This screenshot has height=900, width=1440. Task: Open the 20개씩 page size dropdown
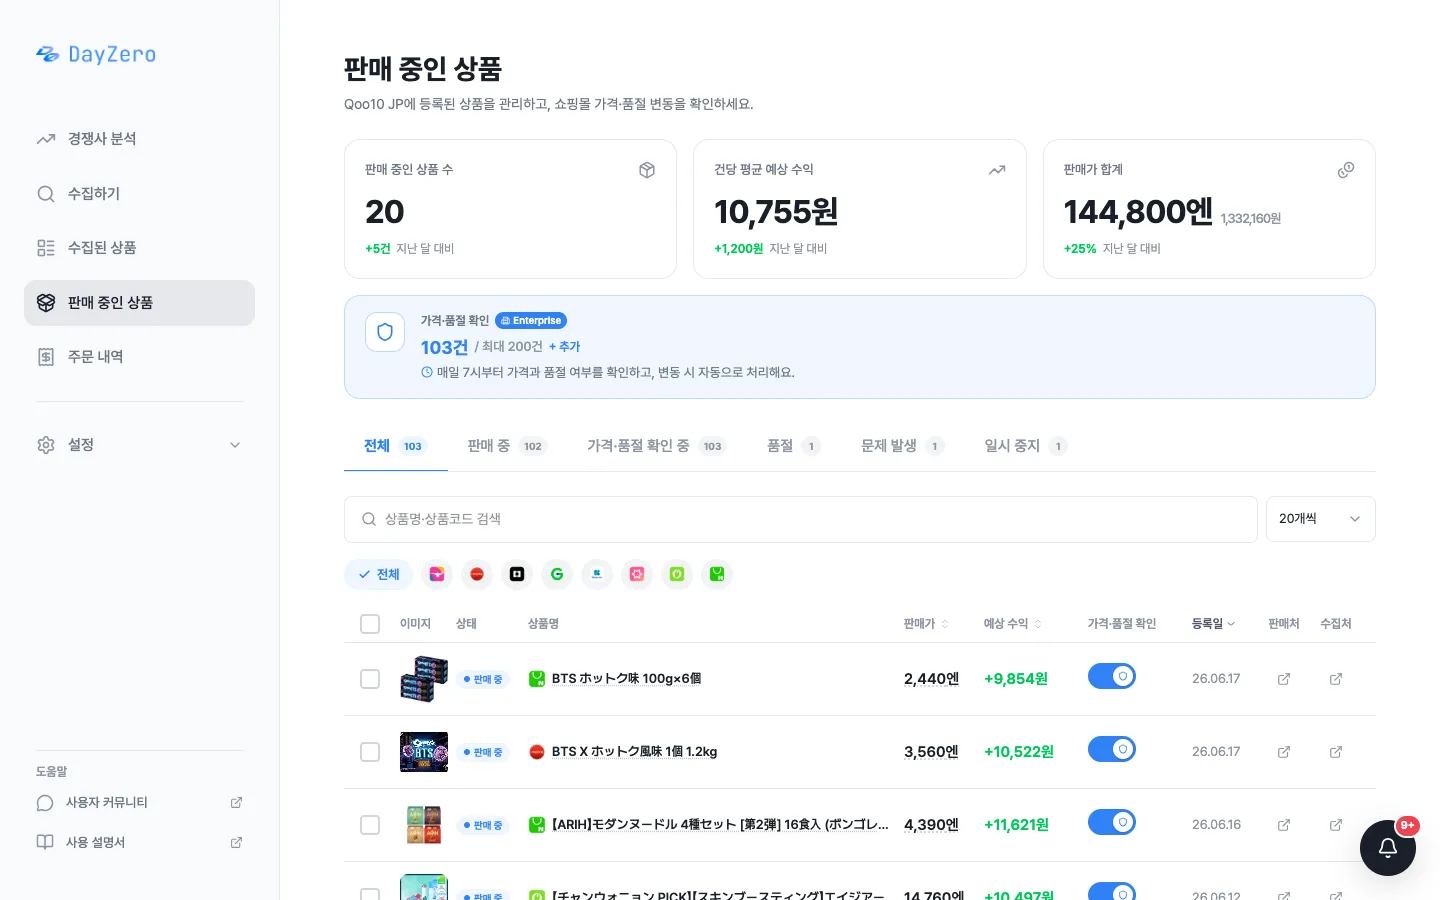click(x=1320, y=519)
